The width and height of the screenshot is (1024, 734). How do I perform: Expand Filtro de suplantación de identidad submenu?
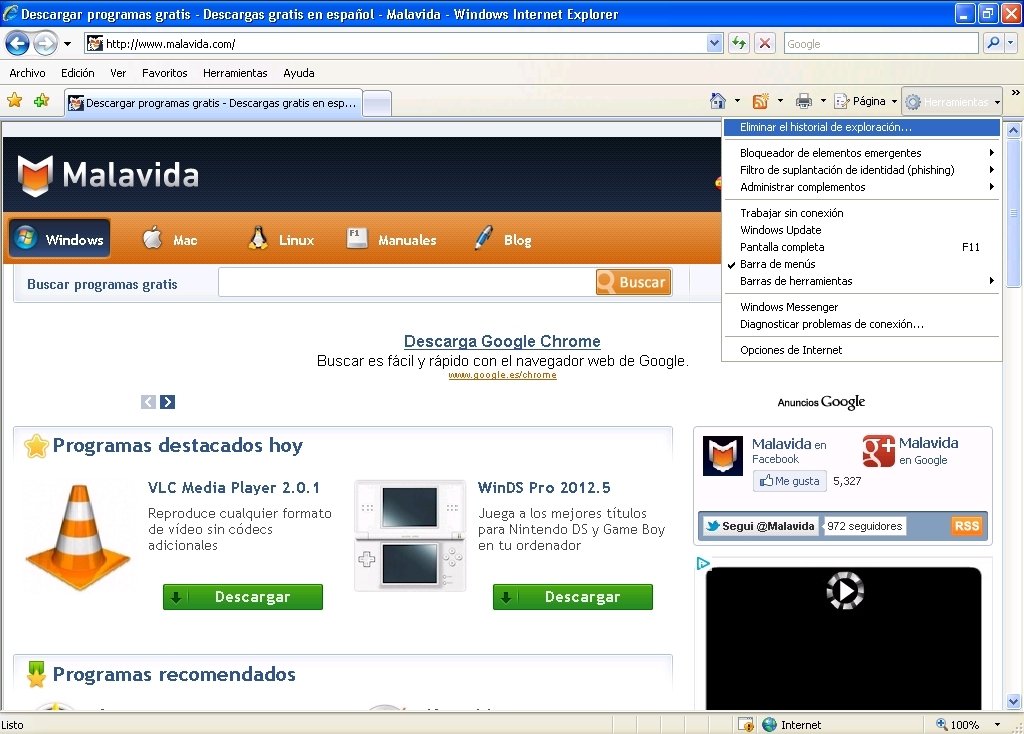(861, 170)
